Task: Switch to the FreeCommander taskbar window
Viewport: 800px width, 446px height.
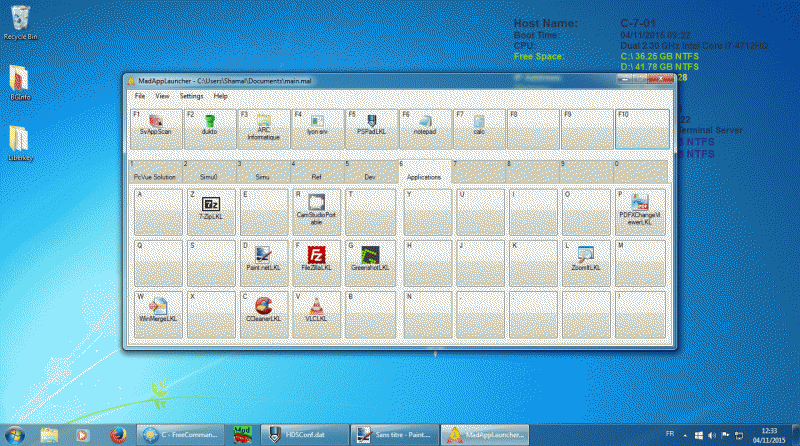Action: click(x=180, y=435)
